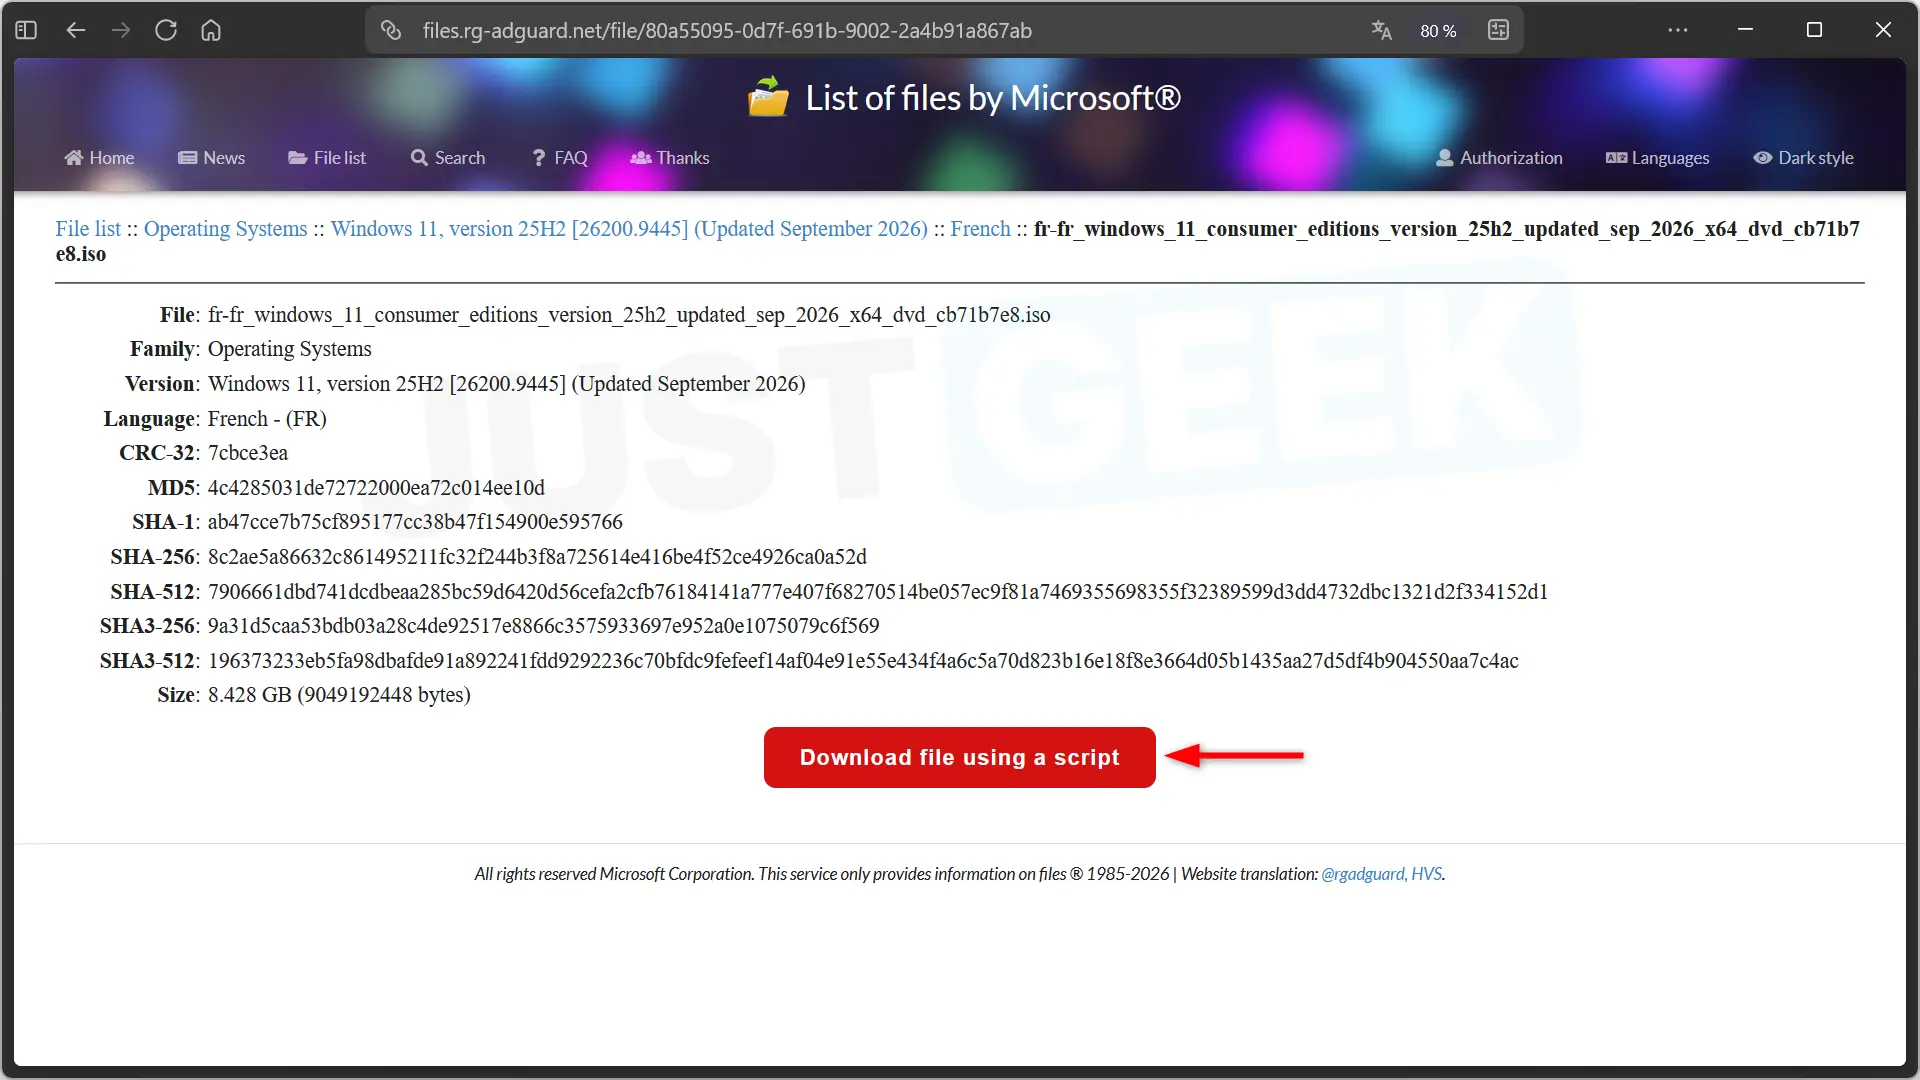Go back with the browser back arrow
Viewport: 1920px width, 1080px height.
tap(76, 30)
